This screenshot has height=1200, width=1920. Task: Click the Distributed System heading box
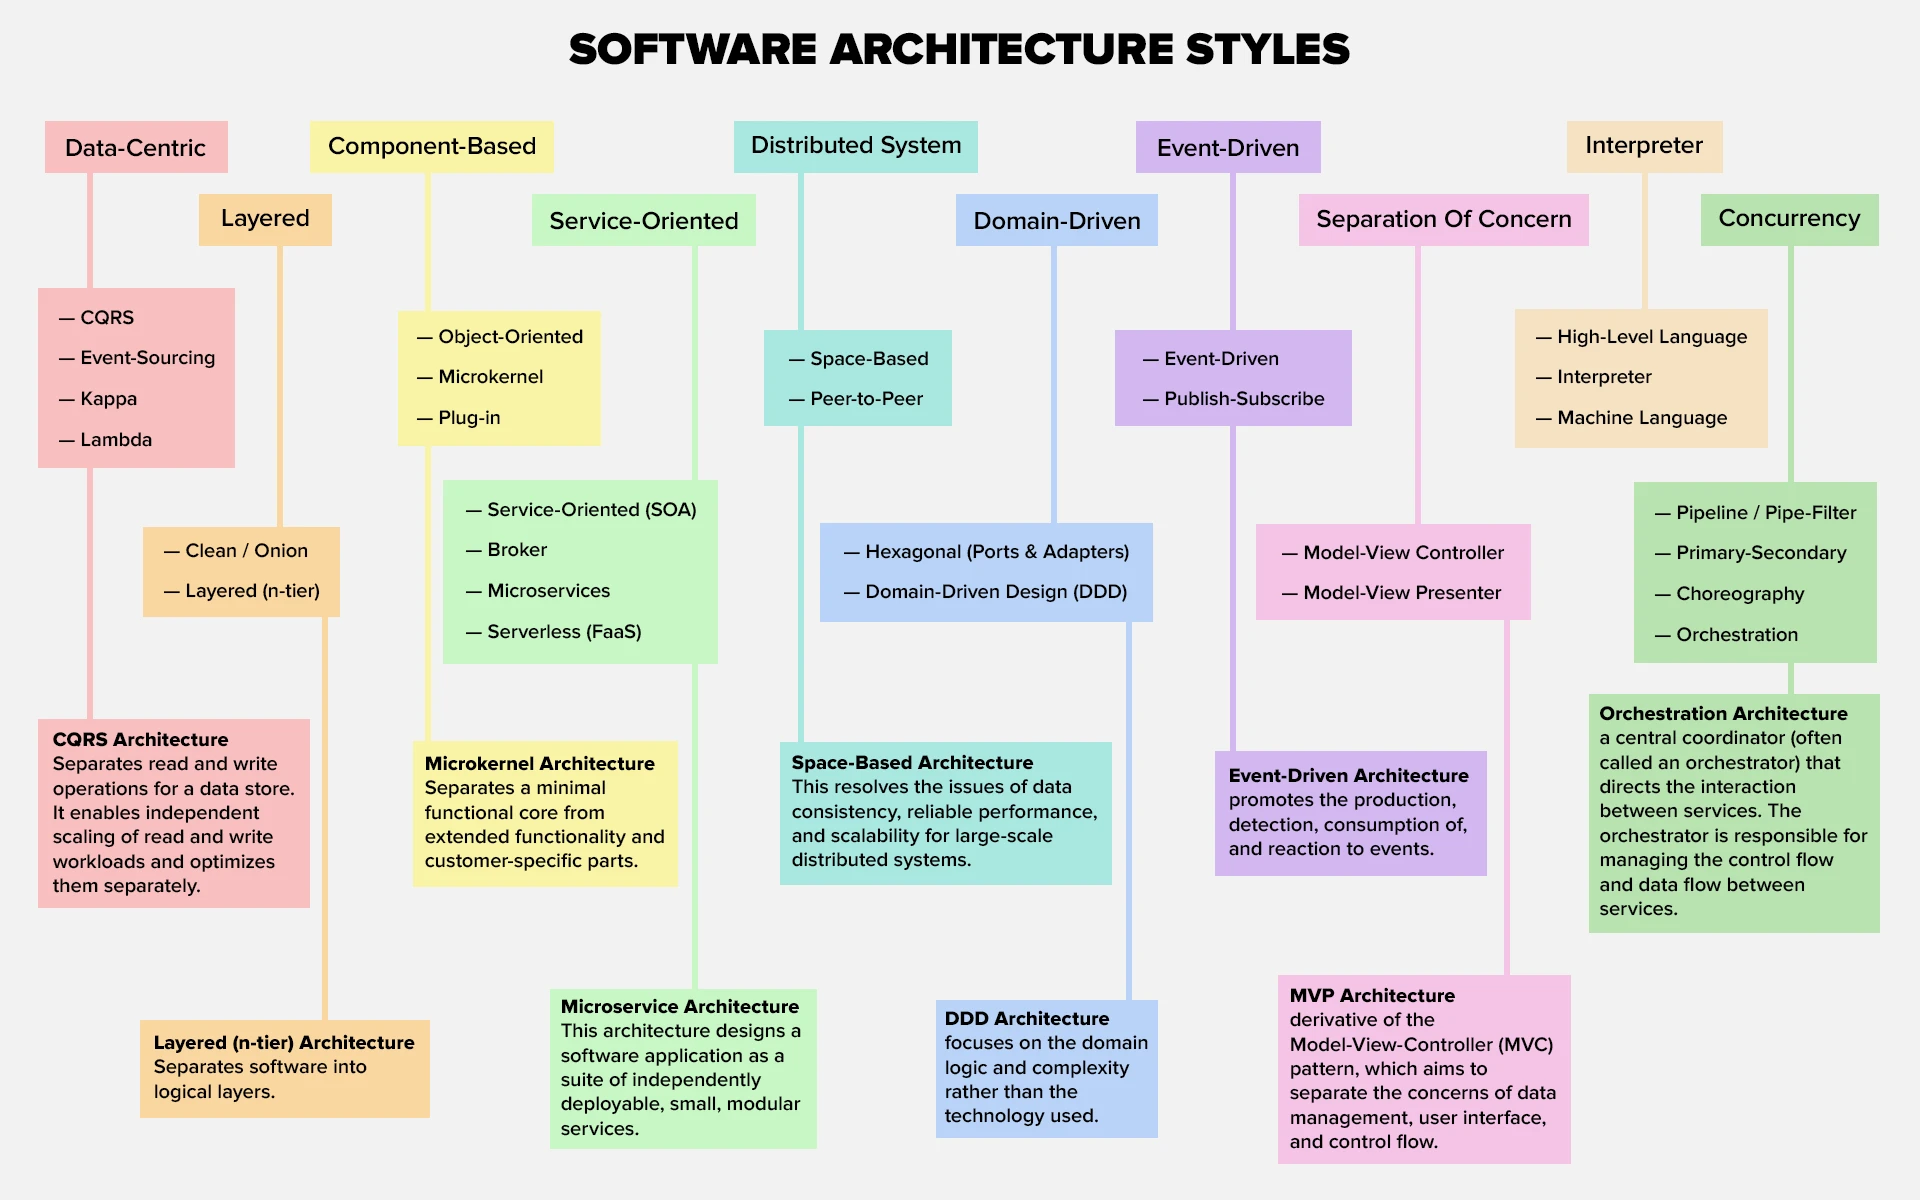coord(855,146)
